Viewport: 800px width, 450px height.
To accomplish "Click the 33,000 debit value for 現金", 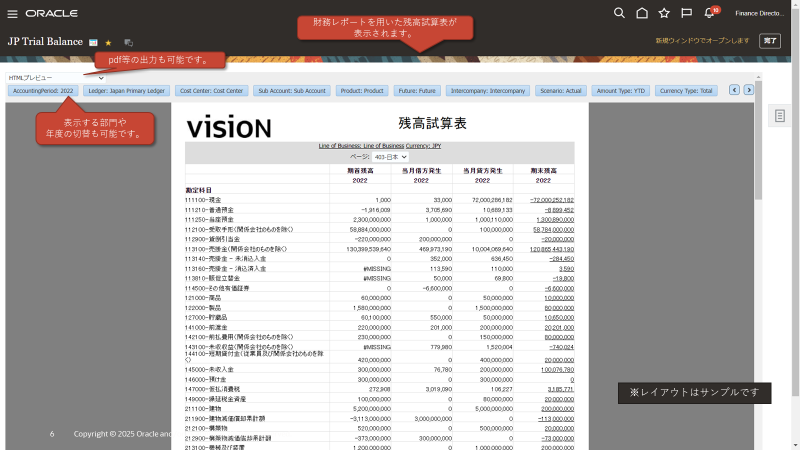I will [x=442, y=200].
